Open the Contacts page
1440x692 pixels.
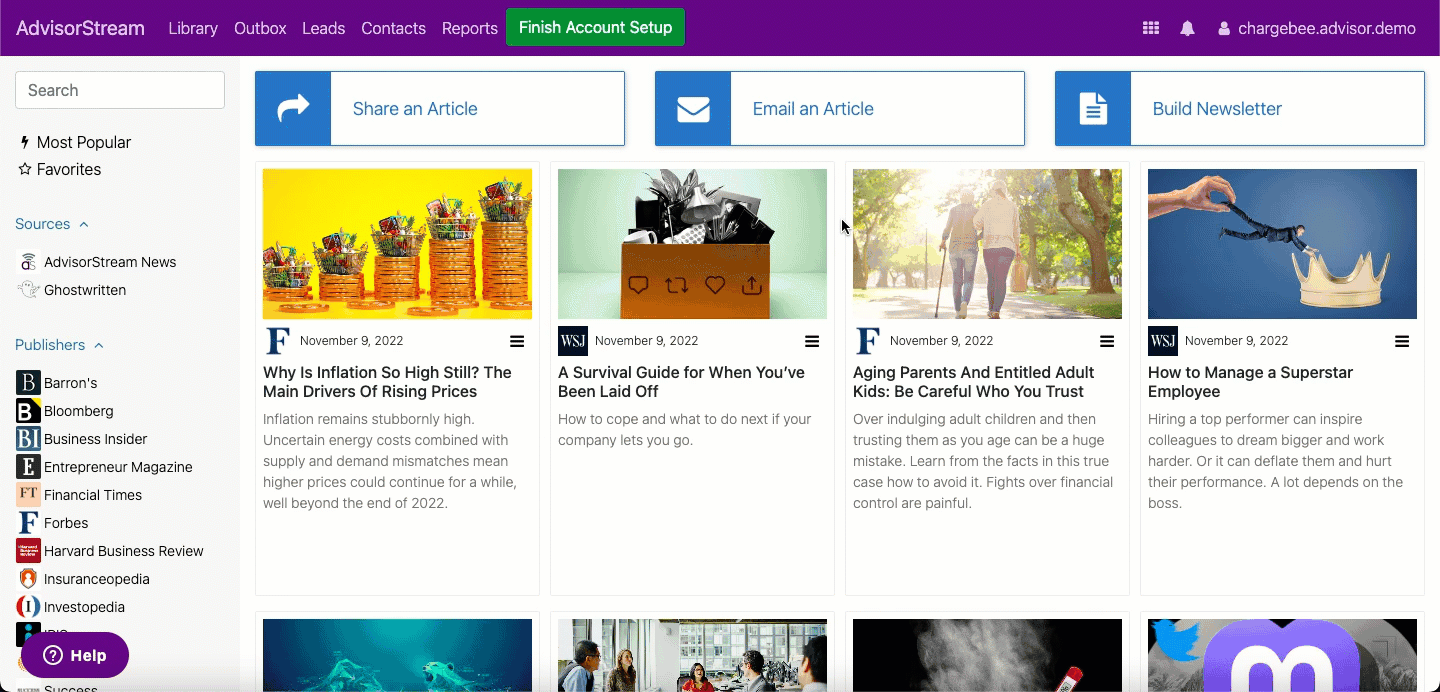click(394, 29)
